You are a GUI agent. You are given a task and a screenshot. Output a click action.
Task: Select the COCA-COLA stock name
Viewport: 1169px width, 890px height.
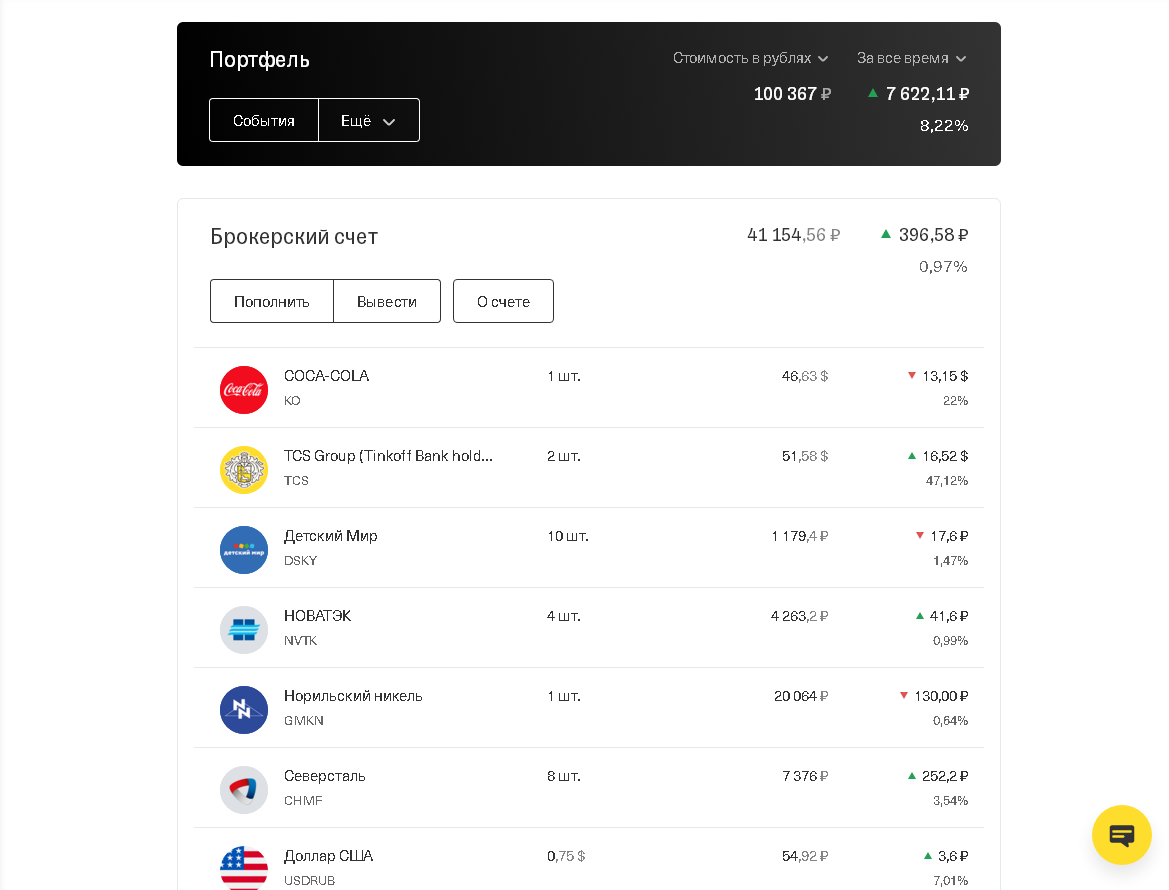coord(326,376)
